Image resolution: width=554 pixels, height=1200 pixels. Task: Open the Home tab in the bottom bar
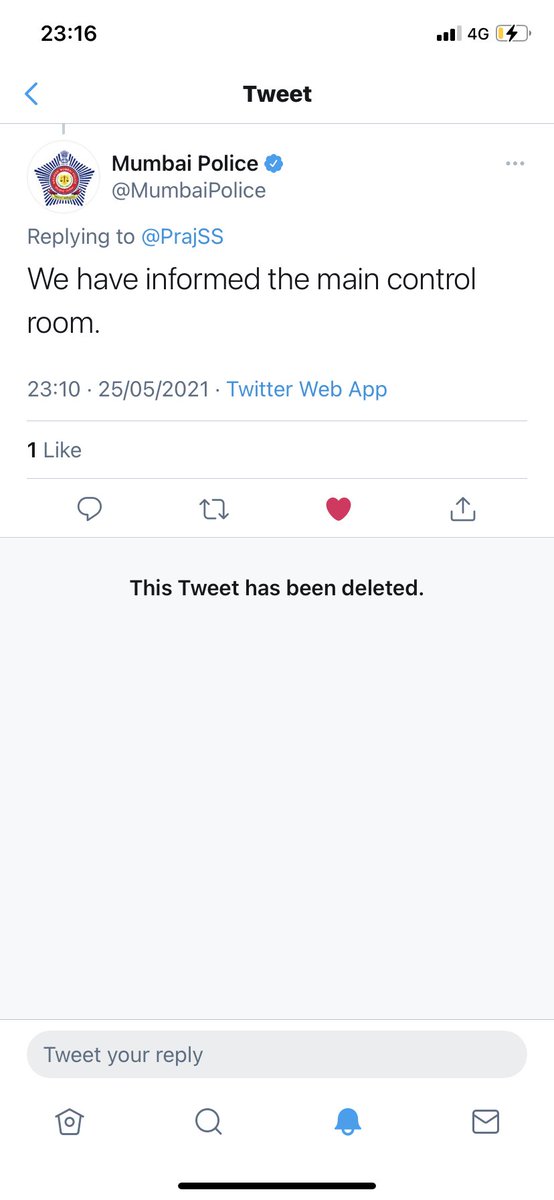coord(69,1122)
